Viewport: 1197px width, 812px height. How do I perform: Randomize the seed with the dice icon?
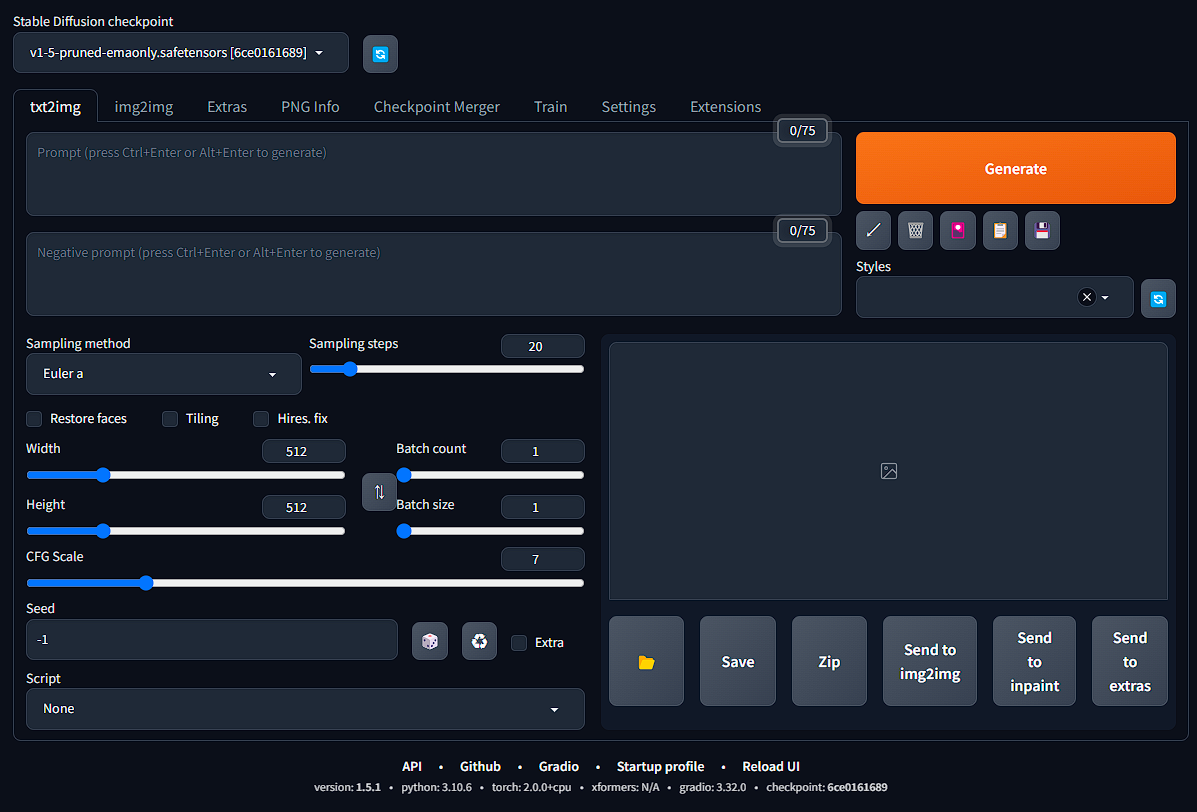(430, 641)
